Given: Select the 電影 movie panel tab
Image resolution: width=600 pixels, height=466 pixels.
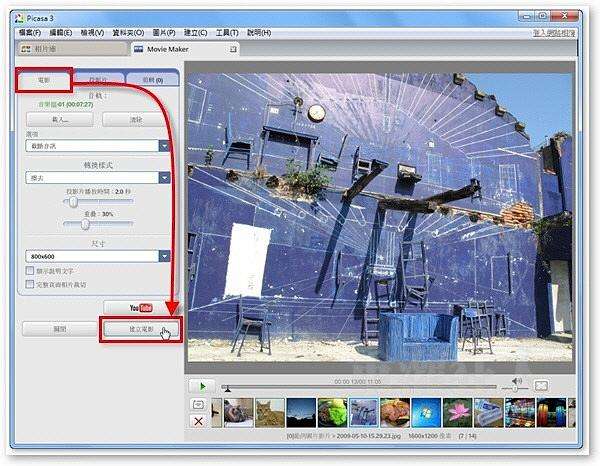Looking at the screenshot, I should click(x=44, y=80).
